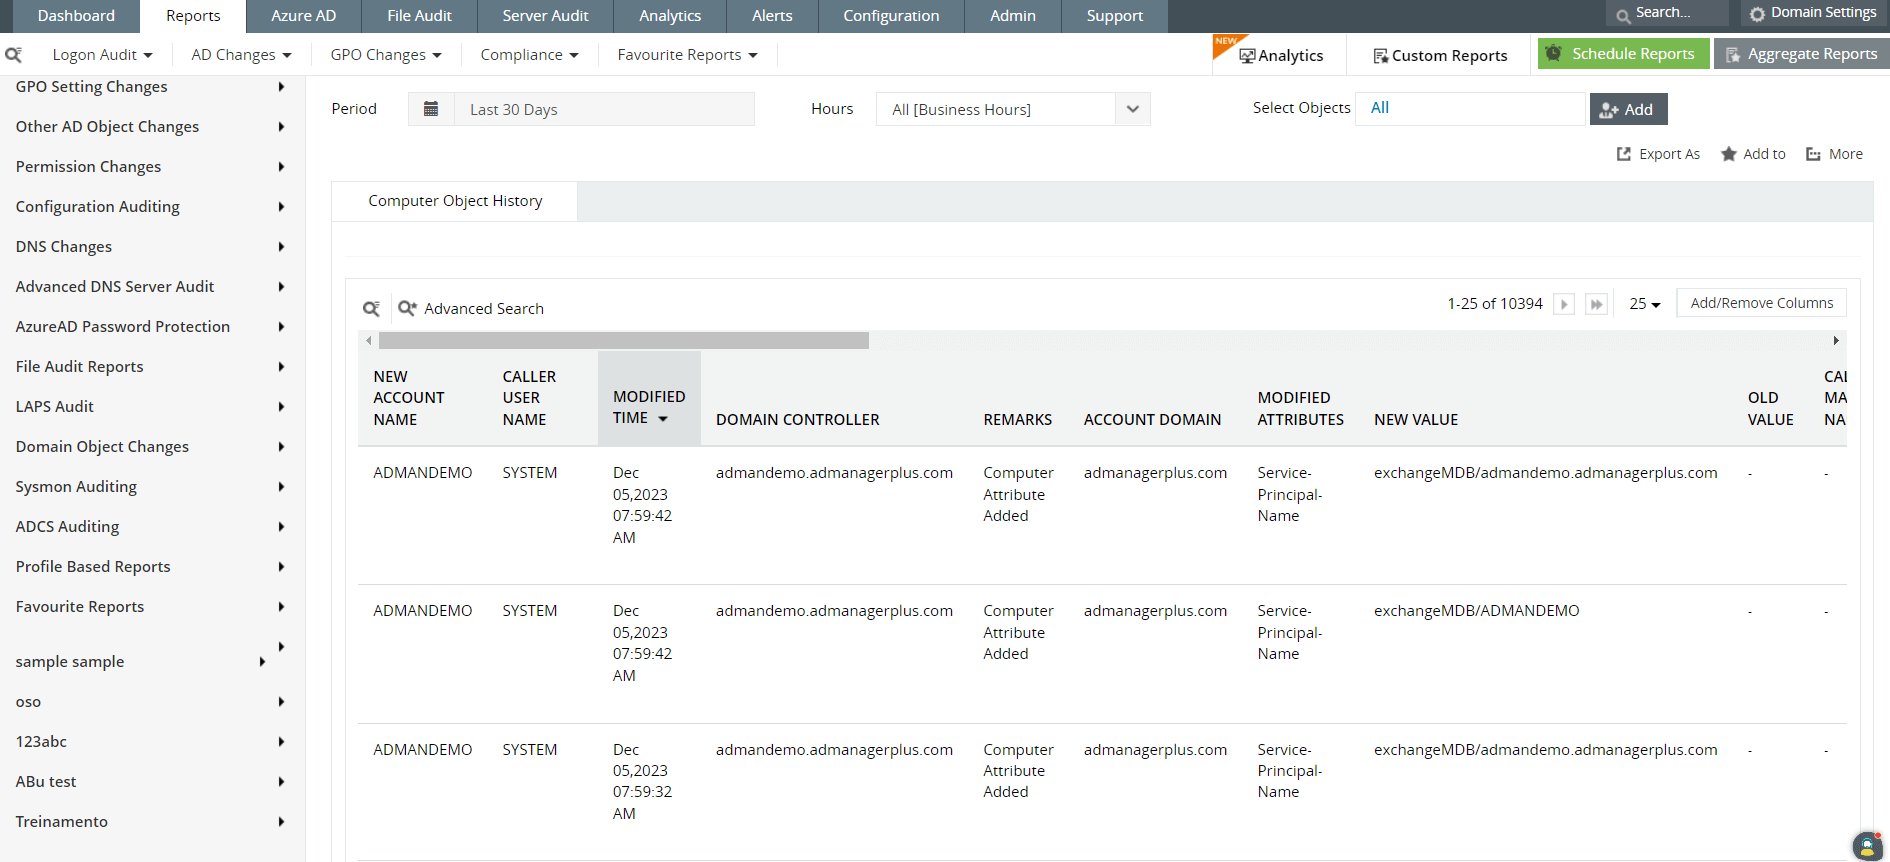Image resolution: width=1890 pixels, height=862 pixels.
Task: Click the top bar search magnifier
Action: coord(1623,15)
